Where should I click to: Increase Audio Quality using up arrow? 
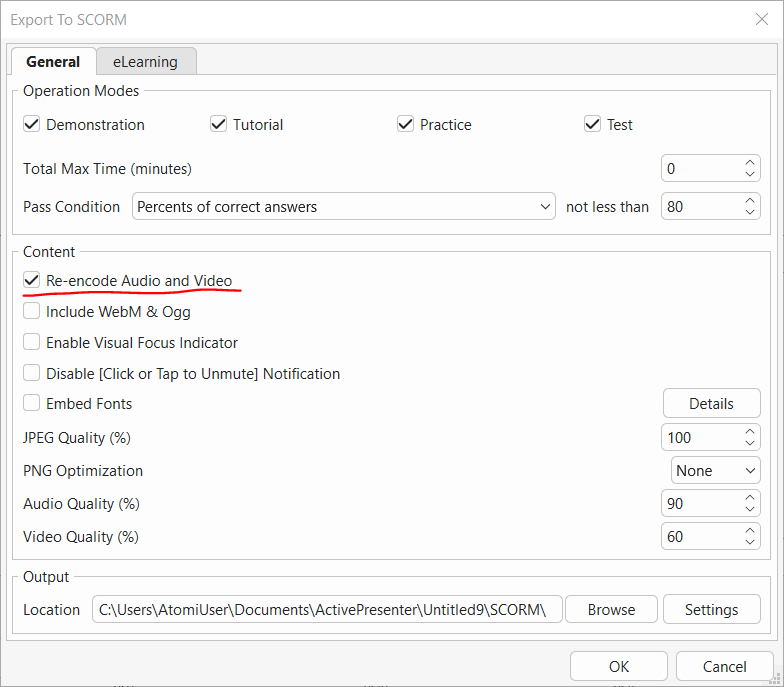pos(750,498)
